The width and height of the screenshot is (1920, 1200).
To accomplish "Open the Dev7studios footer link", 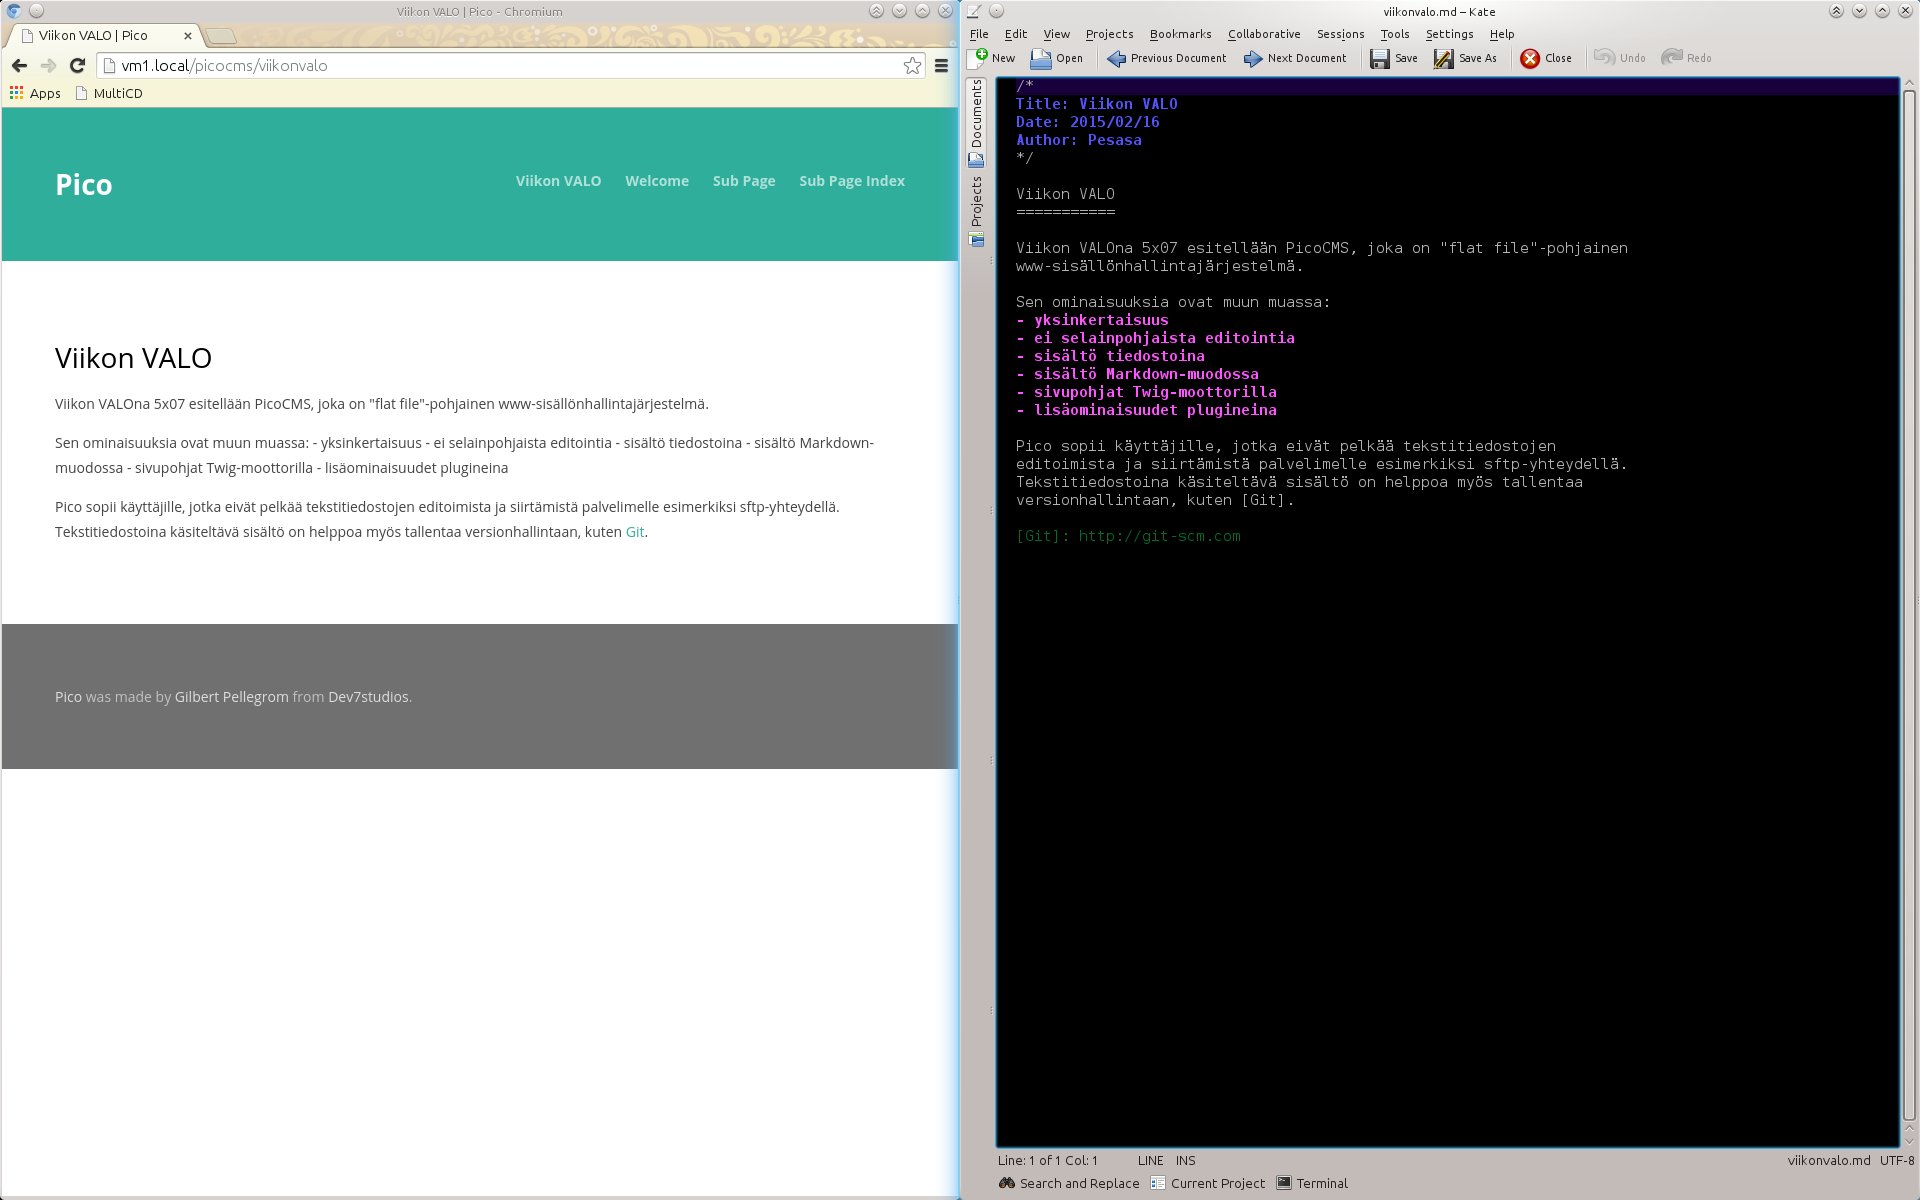I will coord(368,697).
